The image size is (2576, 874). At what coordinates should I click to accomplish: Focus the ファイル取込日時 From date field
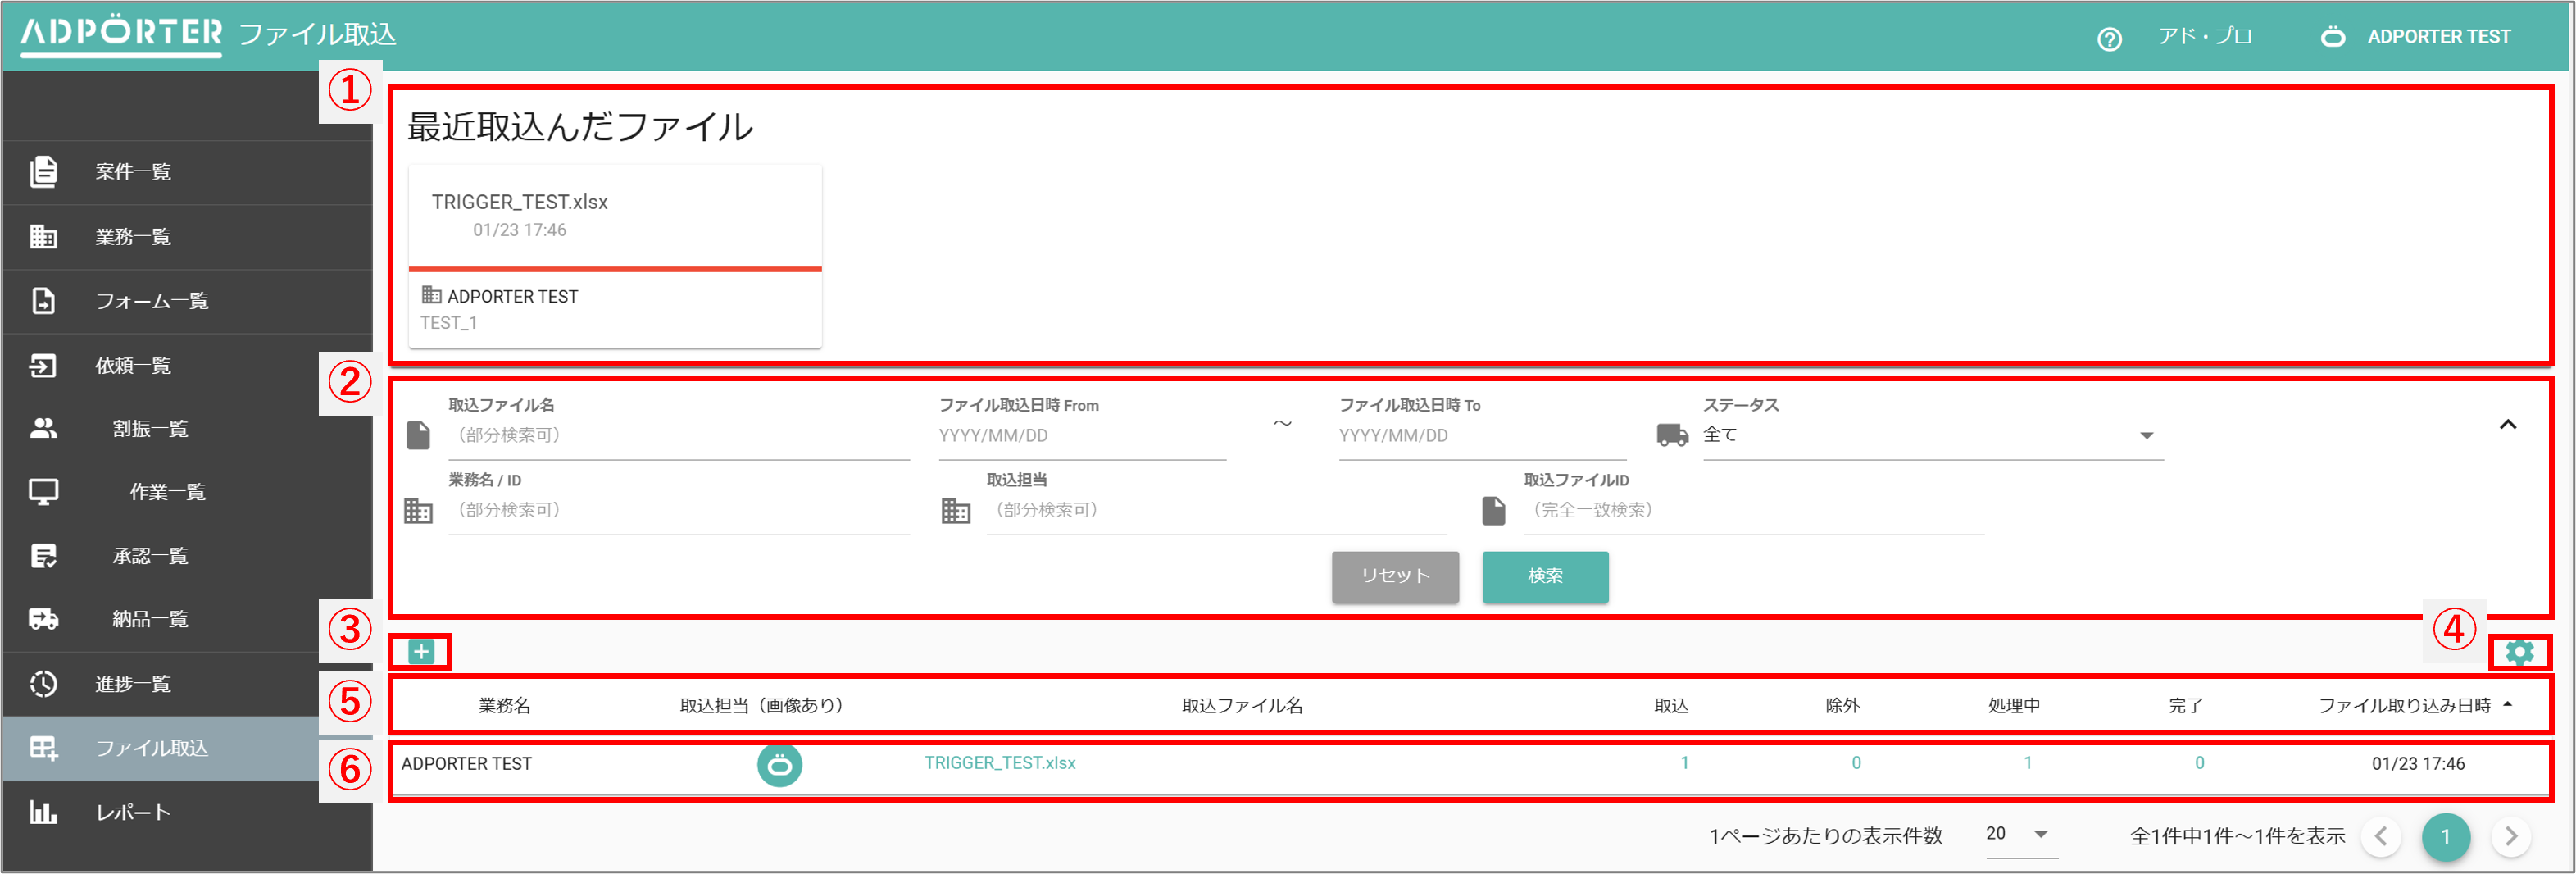tap(1082, 436)
